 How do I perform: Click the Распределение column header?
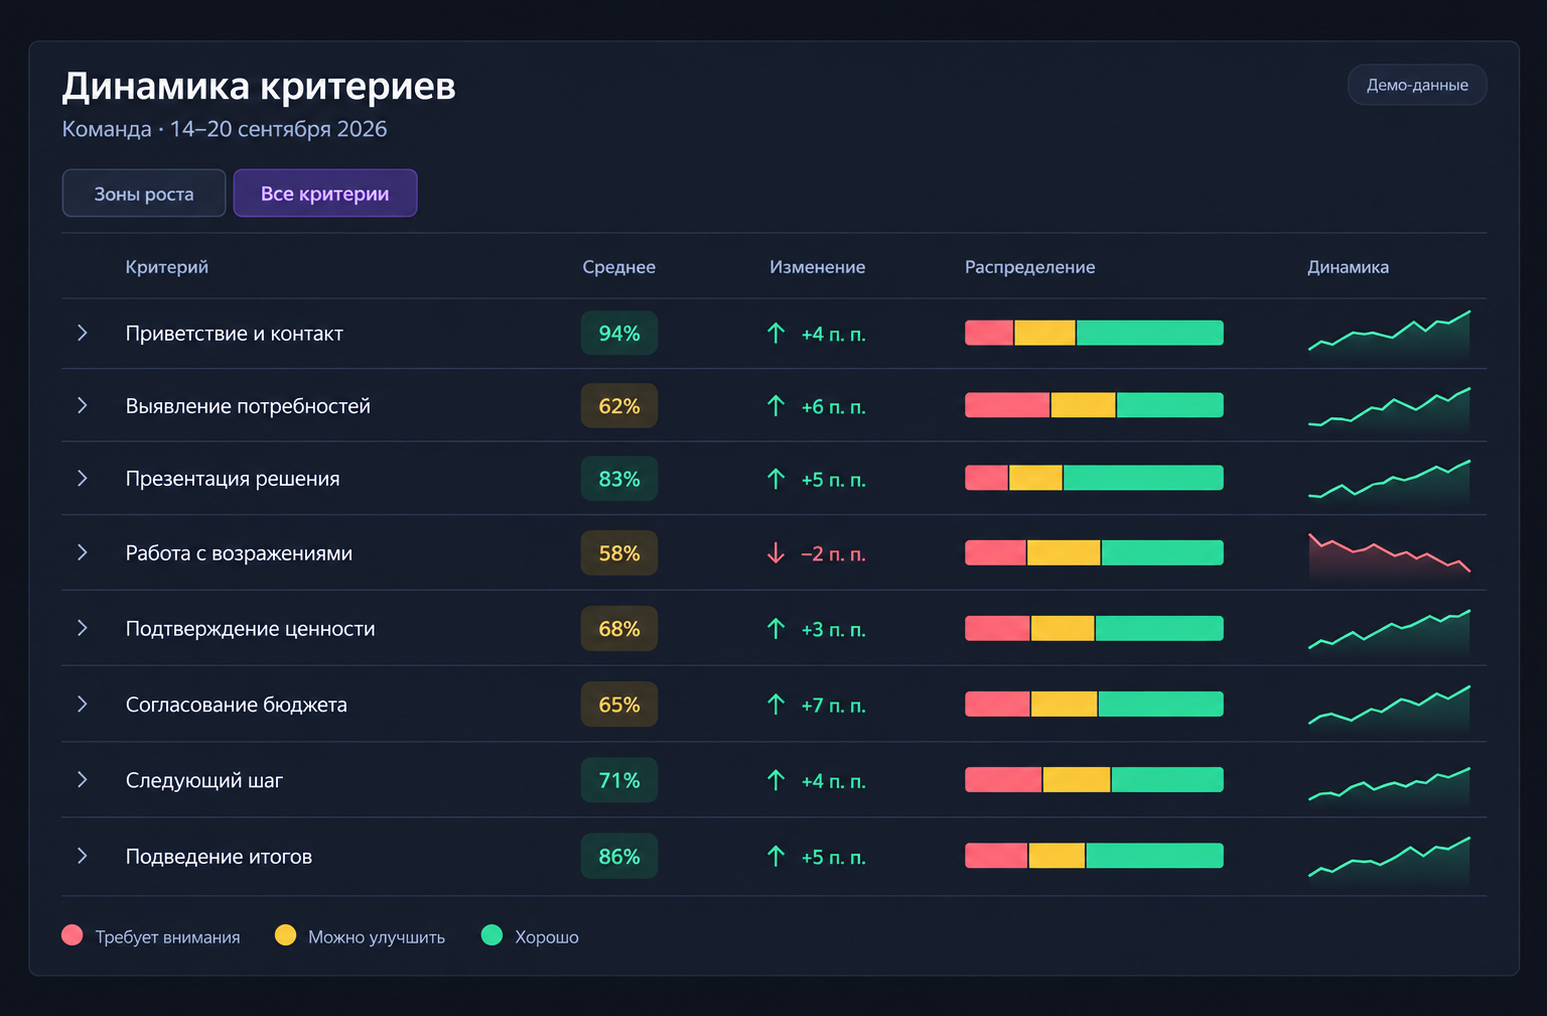(x=1030, y=267)
